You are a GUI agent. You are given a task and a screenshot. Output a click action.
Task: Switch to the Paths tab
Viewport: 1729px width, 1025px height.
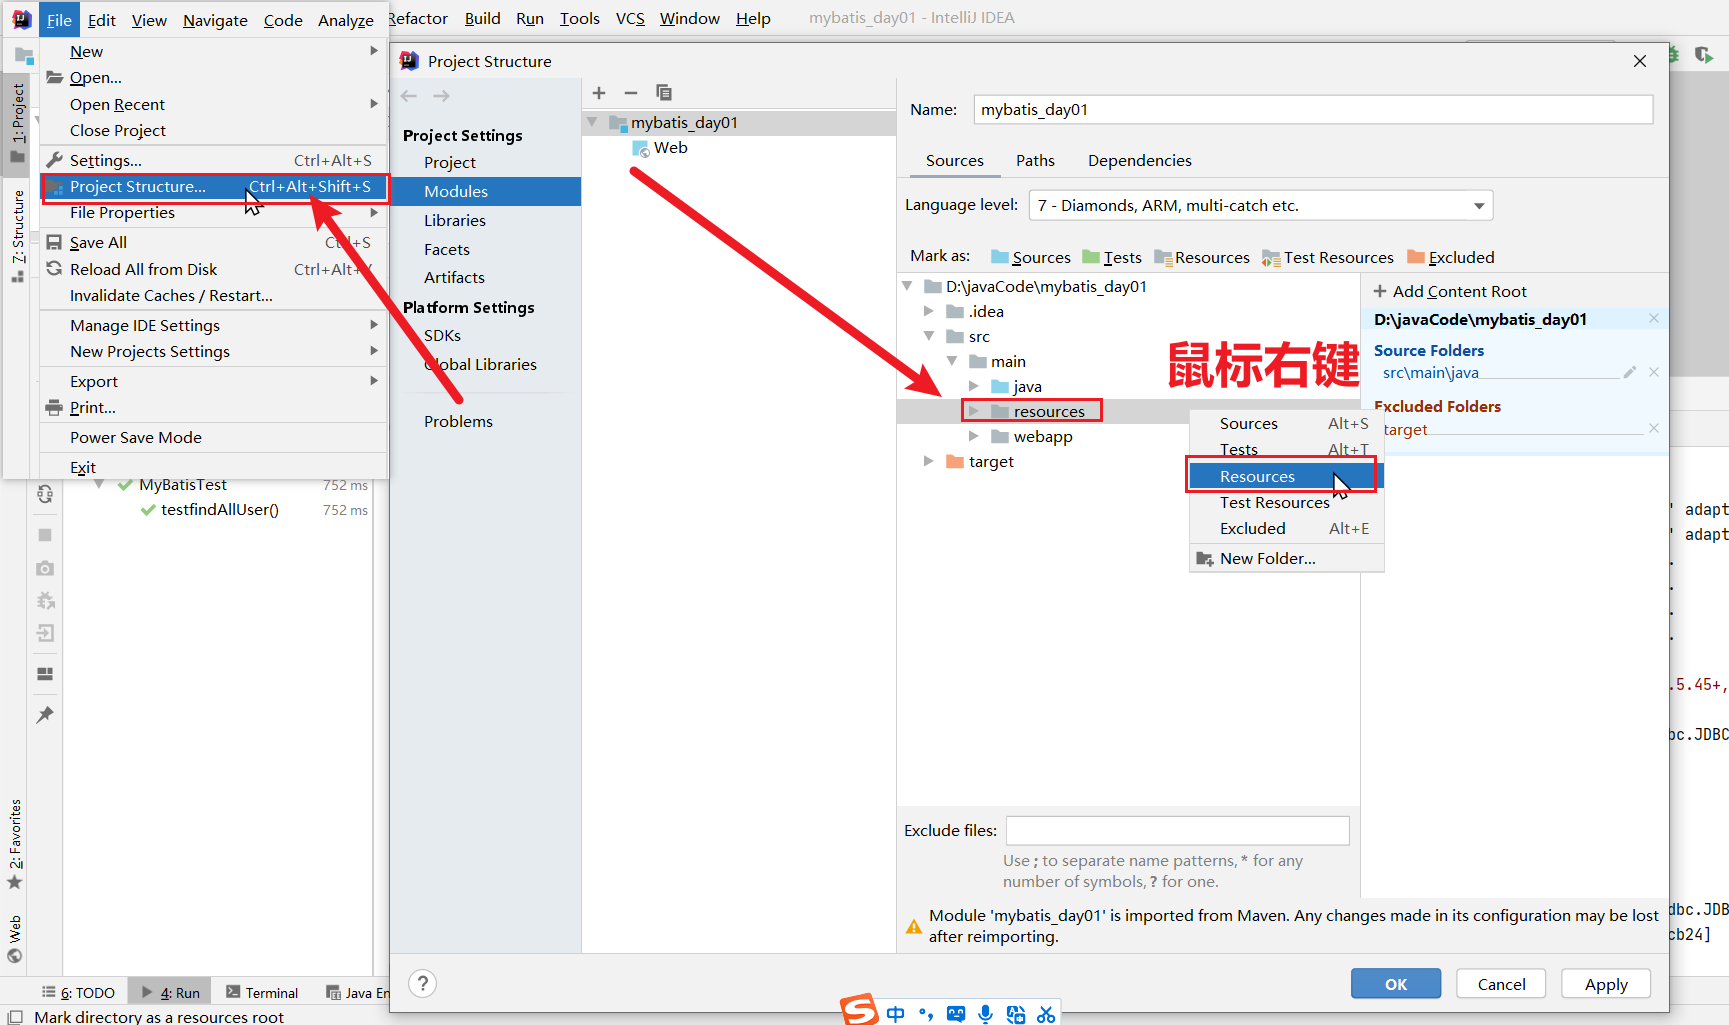point(1035,160)
